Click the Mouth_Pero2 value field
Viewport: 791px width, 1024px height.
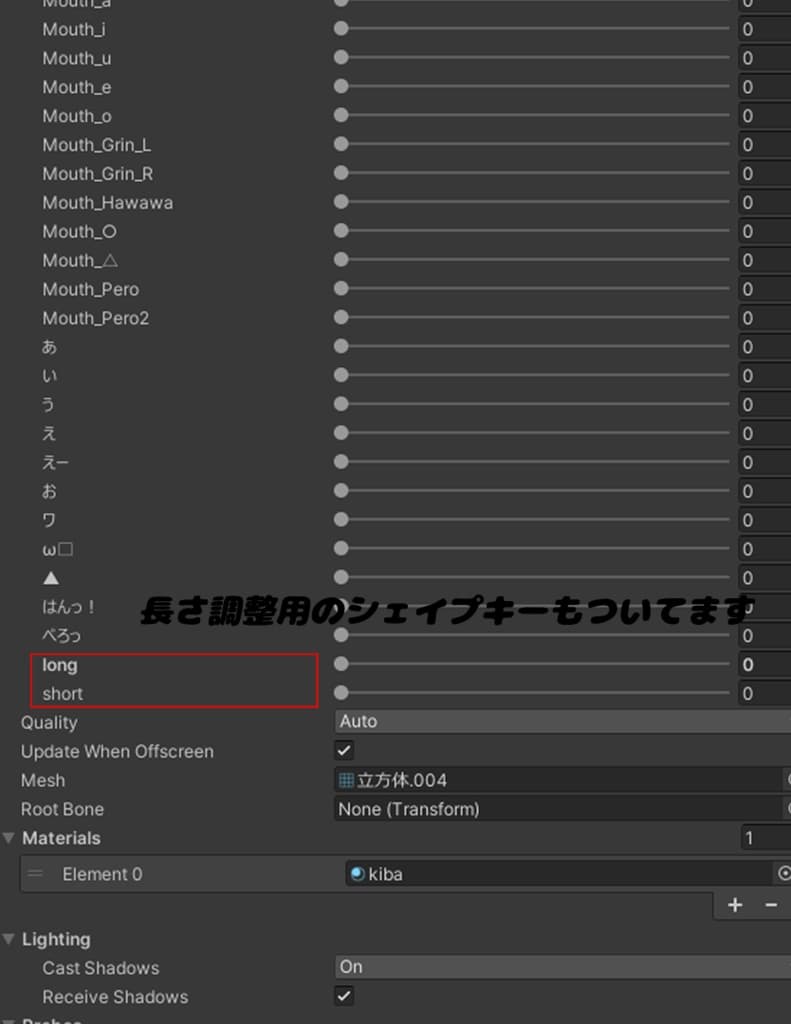pos(764,318)
